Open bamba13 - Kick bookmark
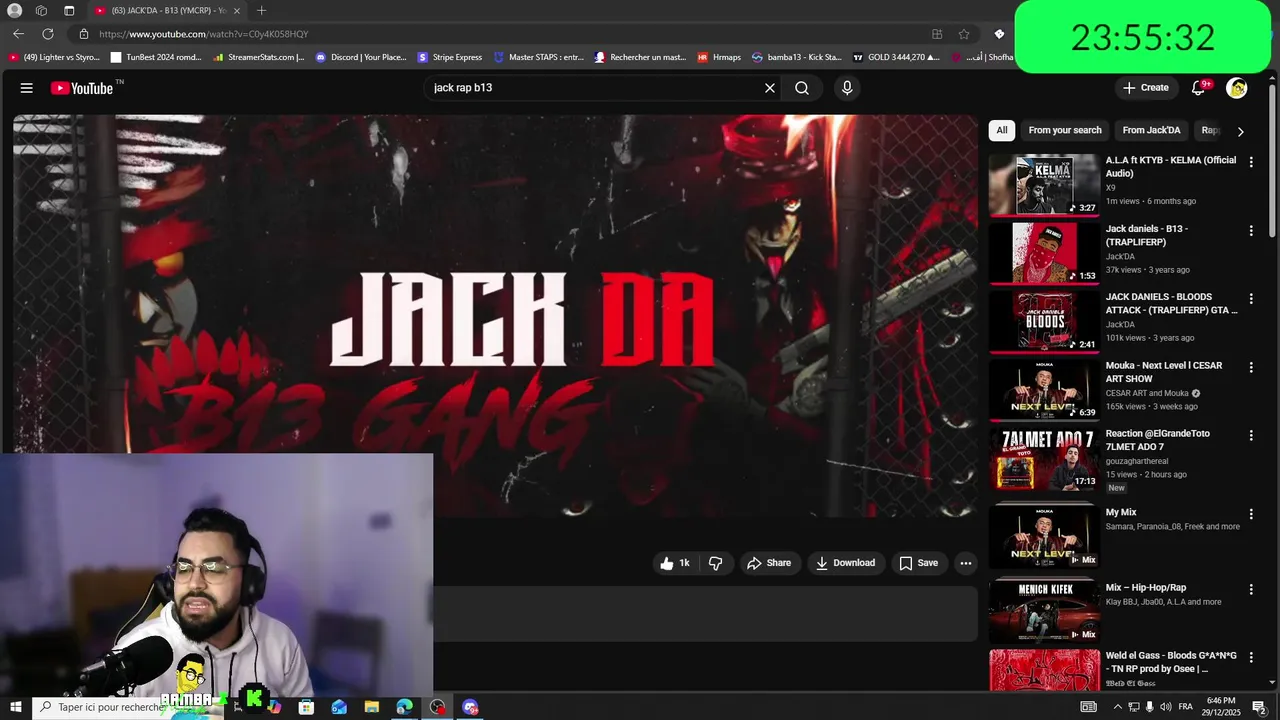The image size is (1280, 720). pos(797,57)
